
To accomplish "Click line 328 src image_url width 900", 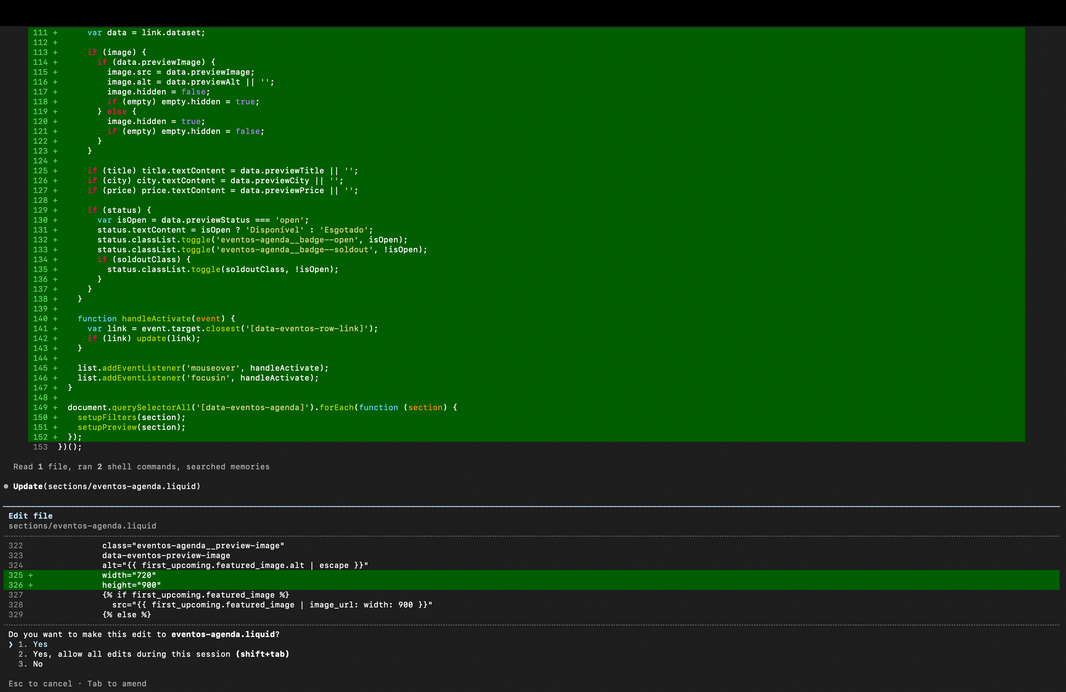I will tap(272, 605).
